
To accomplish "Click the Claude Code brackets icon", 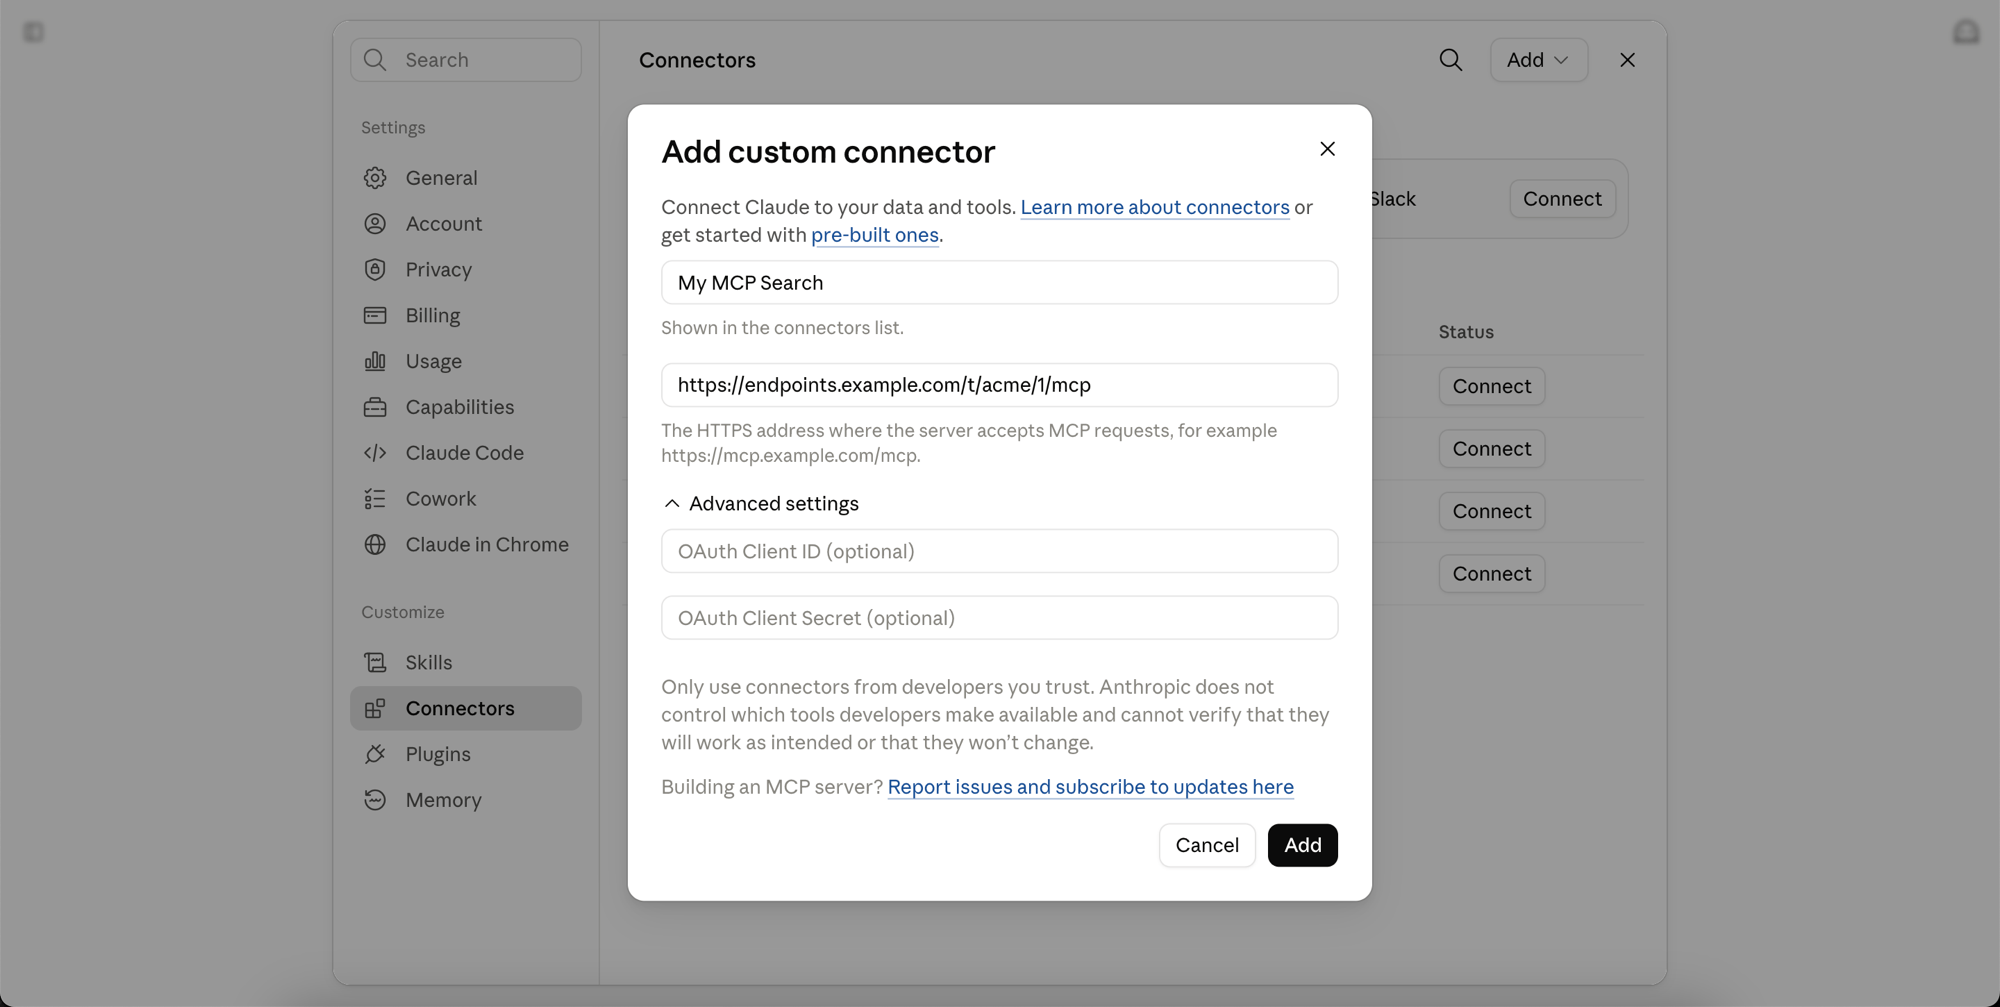I will point(375,453).
